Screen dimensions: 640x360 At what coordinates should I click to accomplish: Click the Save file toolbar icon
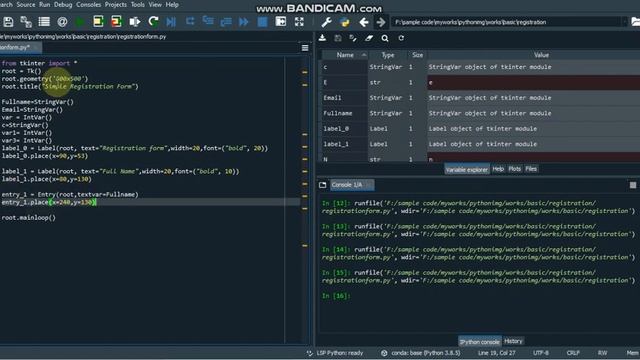click(x=8, y=22)
